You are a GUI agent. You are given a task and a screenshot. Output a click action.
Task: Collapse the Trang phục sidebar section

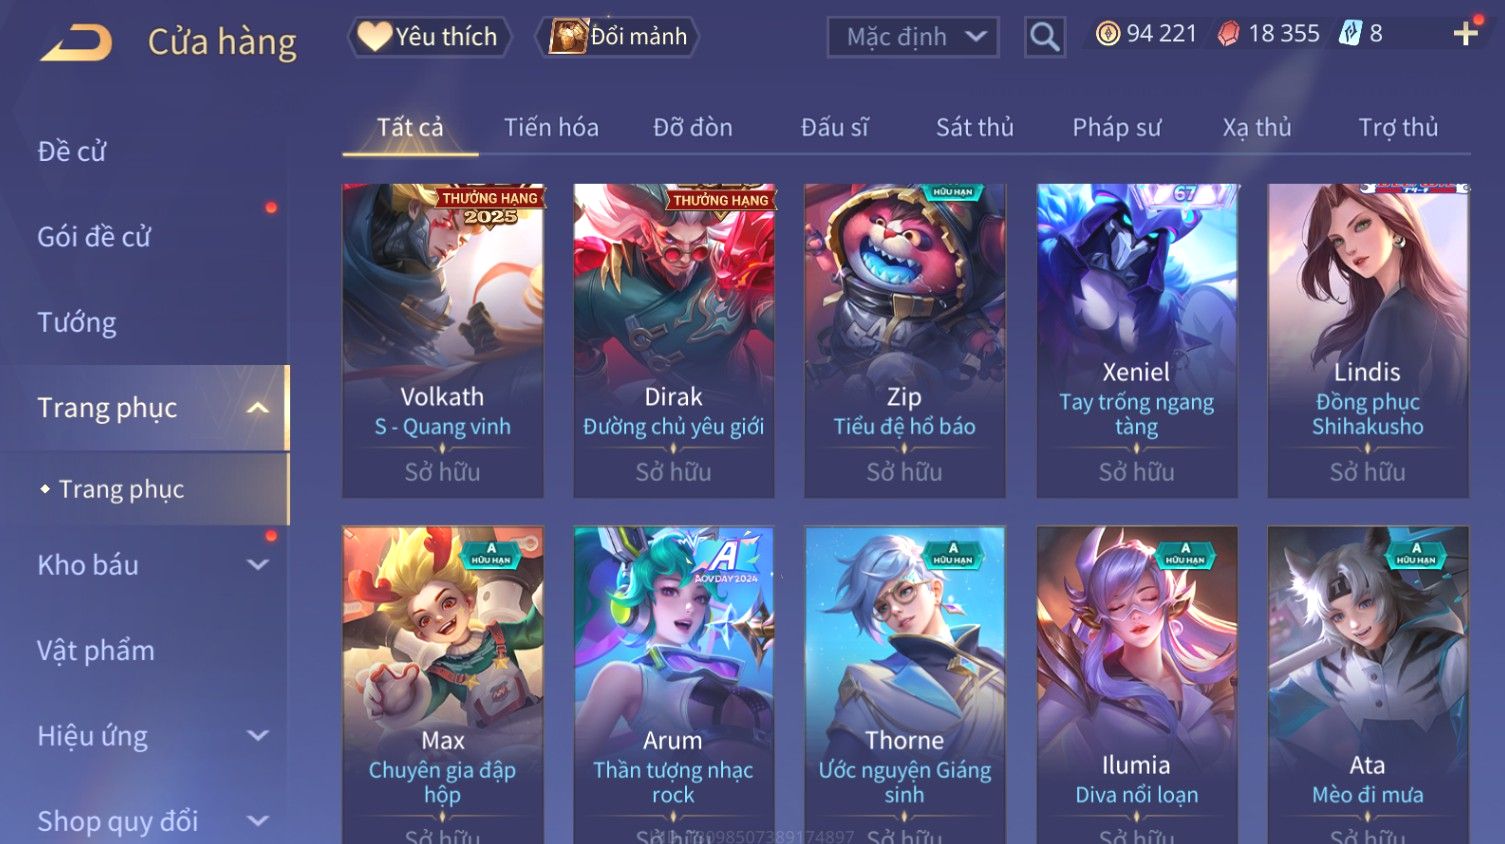click(x=258, y=408)
